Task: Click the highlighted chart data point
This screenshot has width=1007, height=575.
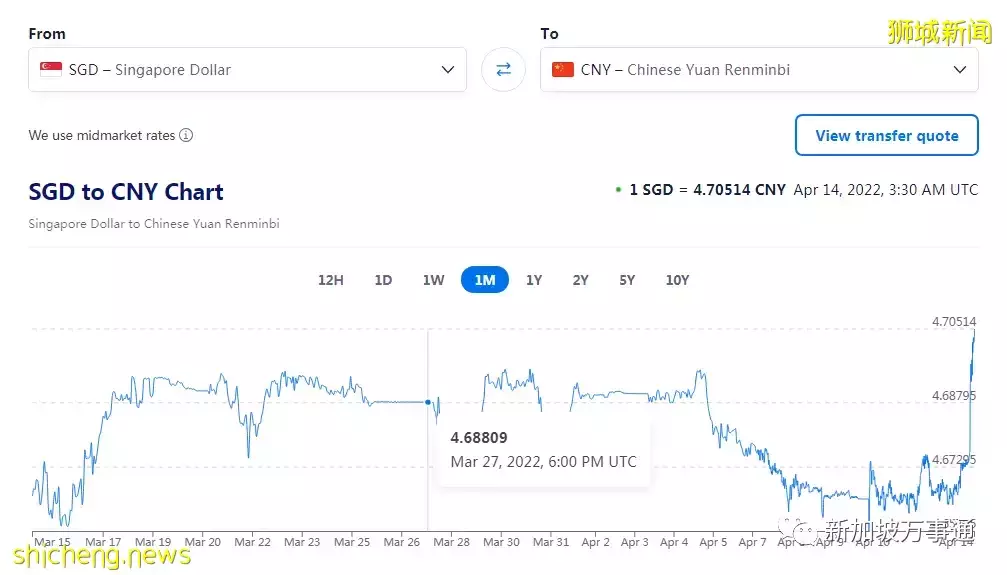Action: 428,402
